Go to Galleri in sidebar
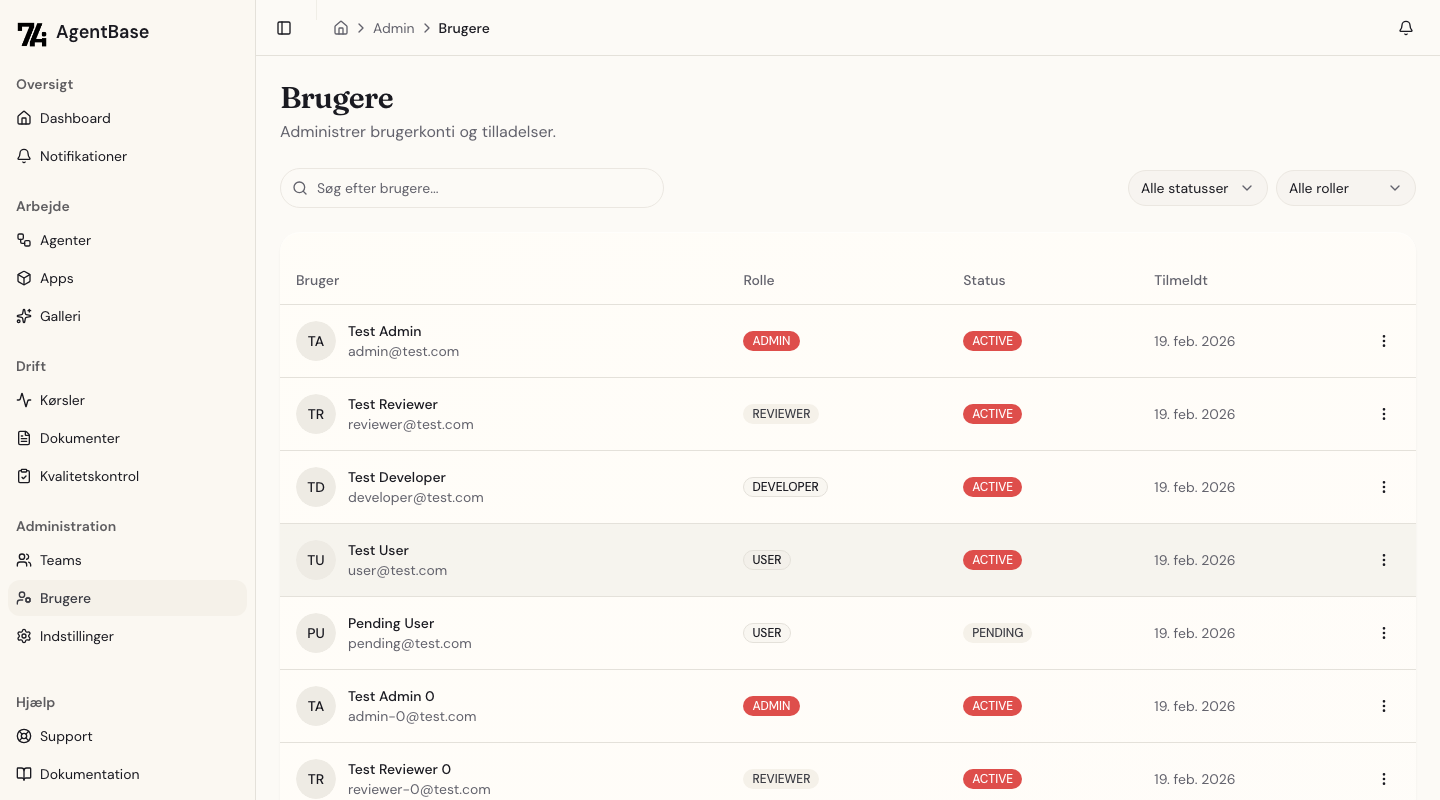The image size is (1440, 800). pyautogui.click(x=60, y=316)
